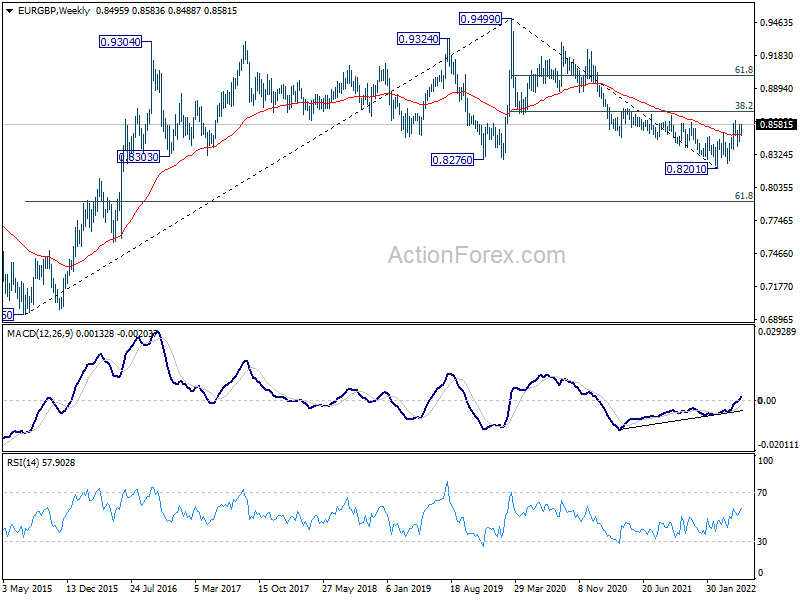Image resolution: width=800 pixels, height=600 pixels.
Task: Select the RSI axis level 100
Action: (765, 461)
